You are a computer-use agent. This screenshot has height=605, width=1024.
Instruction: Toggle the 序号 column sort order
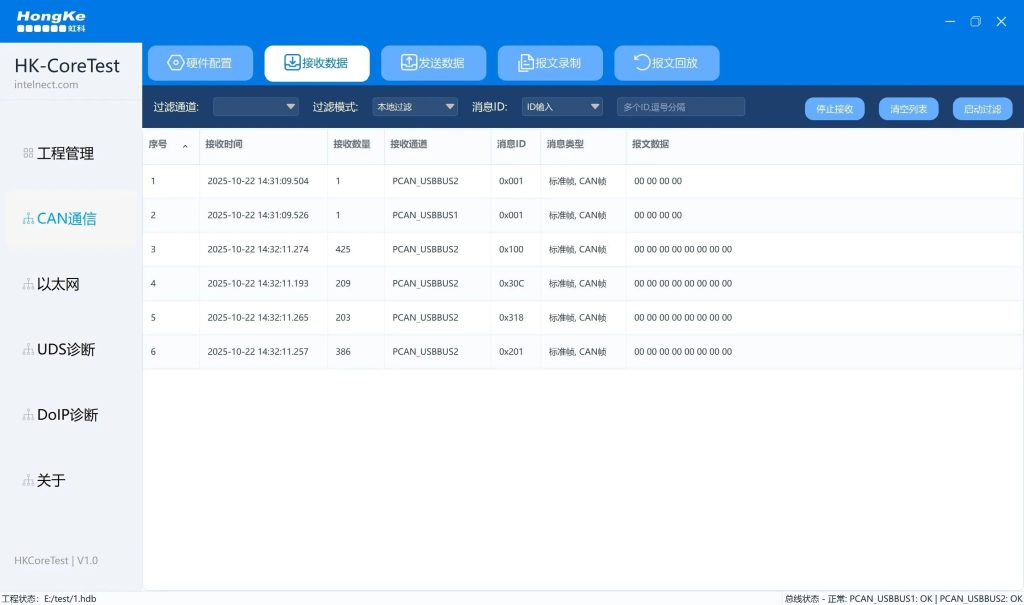(182, 145)
